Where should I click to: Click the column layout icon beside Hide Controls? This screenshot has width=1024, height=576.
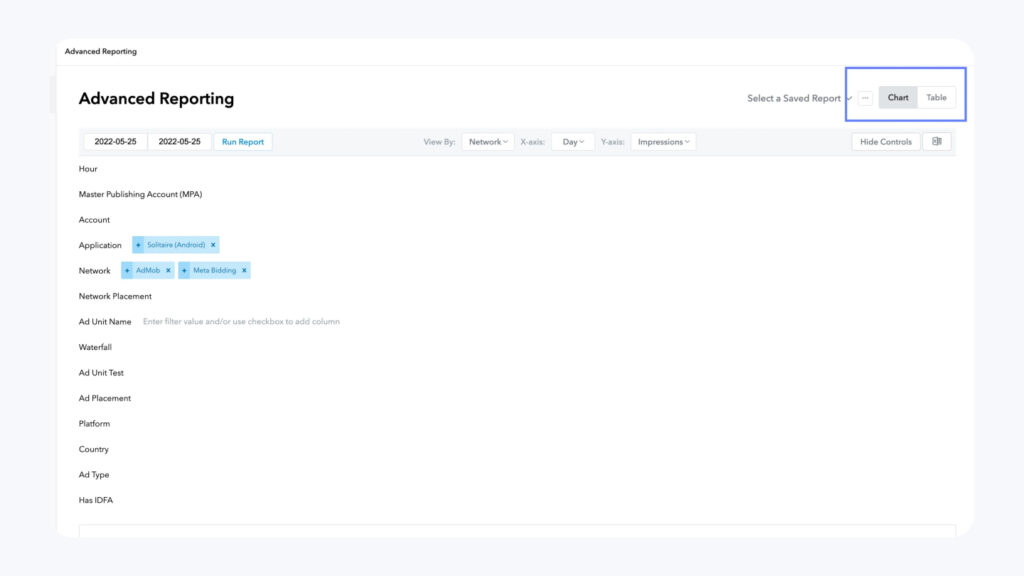[937, 142]
